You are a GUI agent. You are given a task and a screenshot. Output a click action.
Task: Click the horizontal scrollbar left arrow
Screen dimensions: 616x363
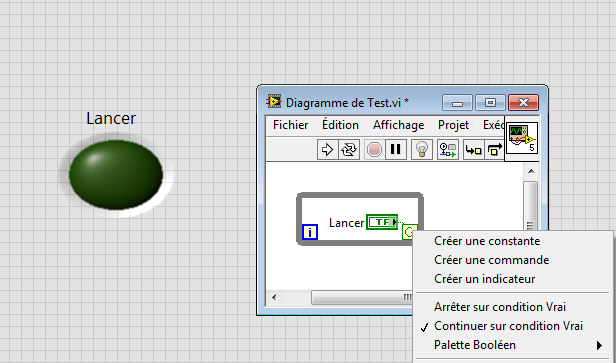tap(274, 297)
